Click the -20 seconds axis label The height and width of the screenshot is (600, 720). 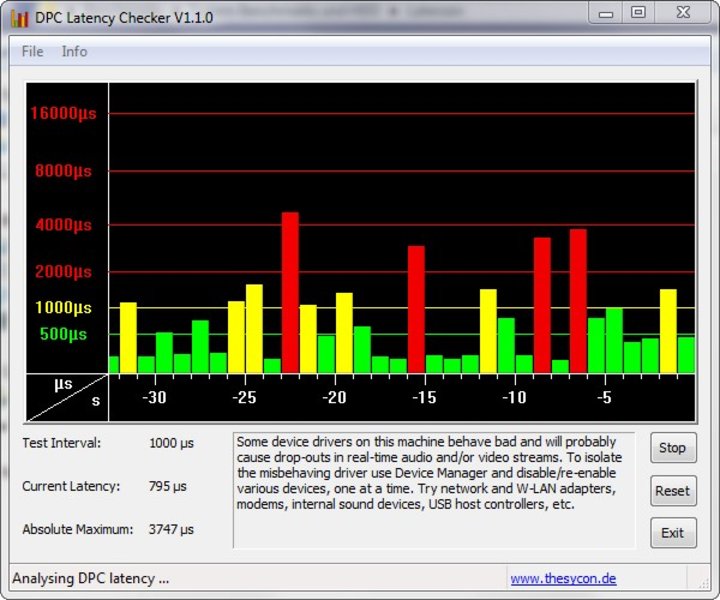(x=334, y=397)
